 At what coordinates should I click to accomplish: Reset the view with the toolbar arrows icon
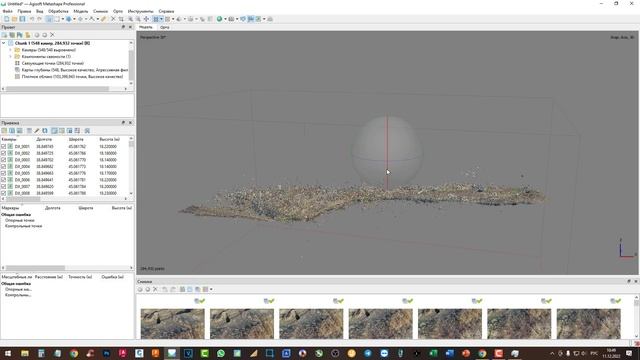pos(146,19)
